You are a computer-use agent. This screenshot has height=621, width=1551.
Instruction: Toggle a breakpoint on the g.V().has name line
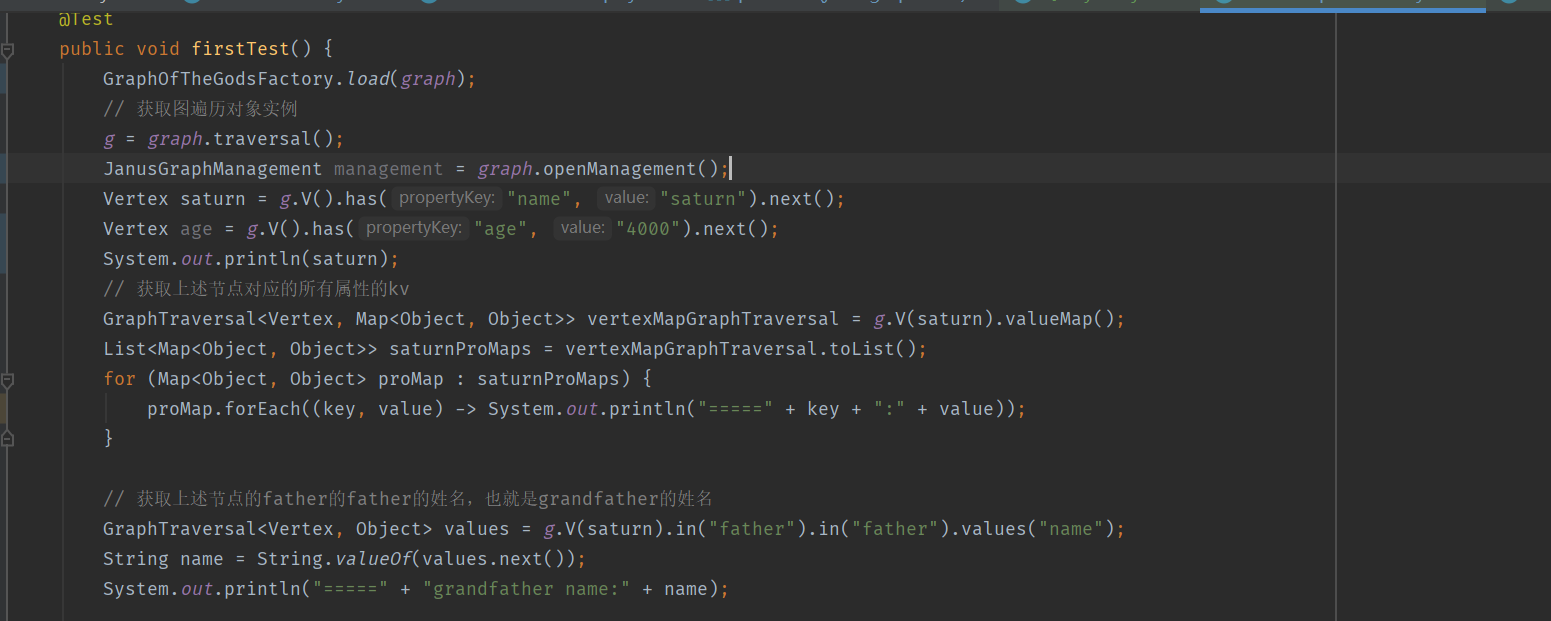[x=30, y=198]
